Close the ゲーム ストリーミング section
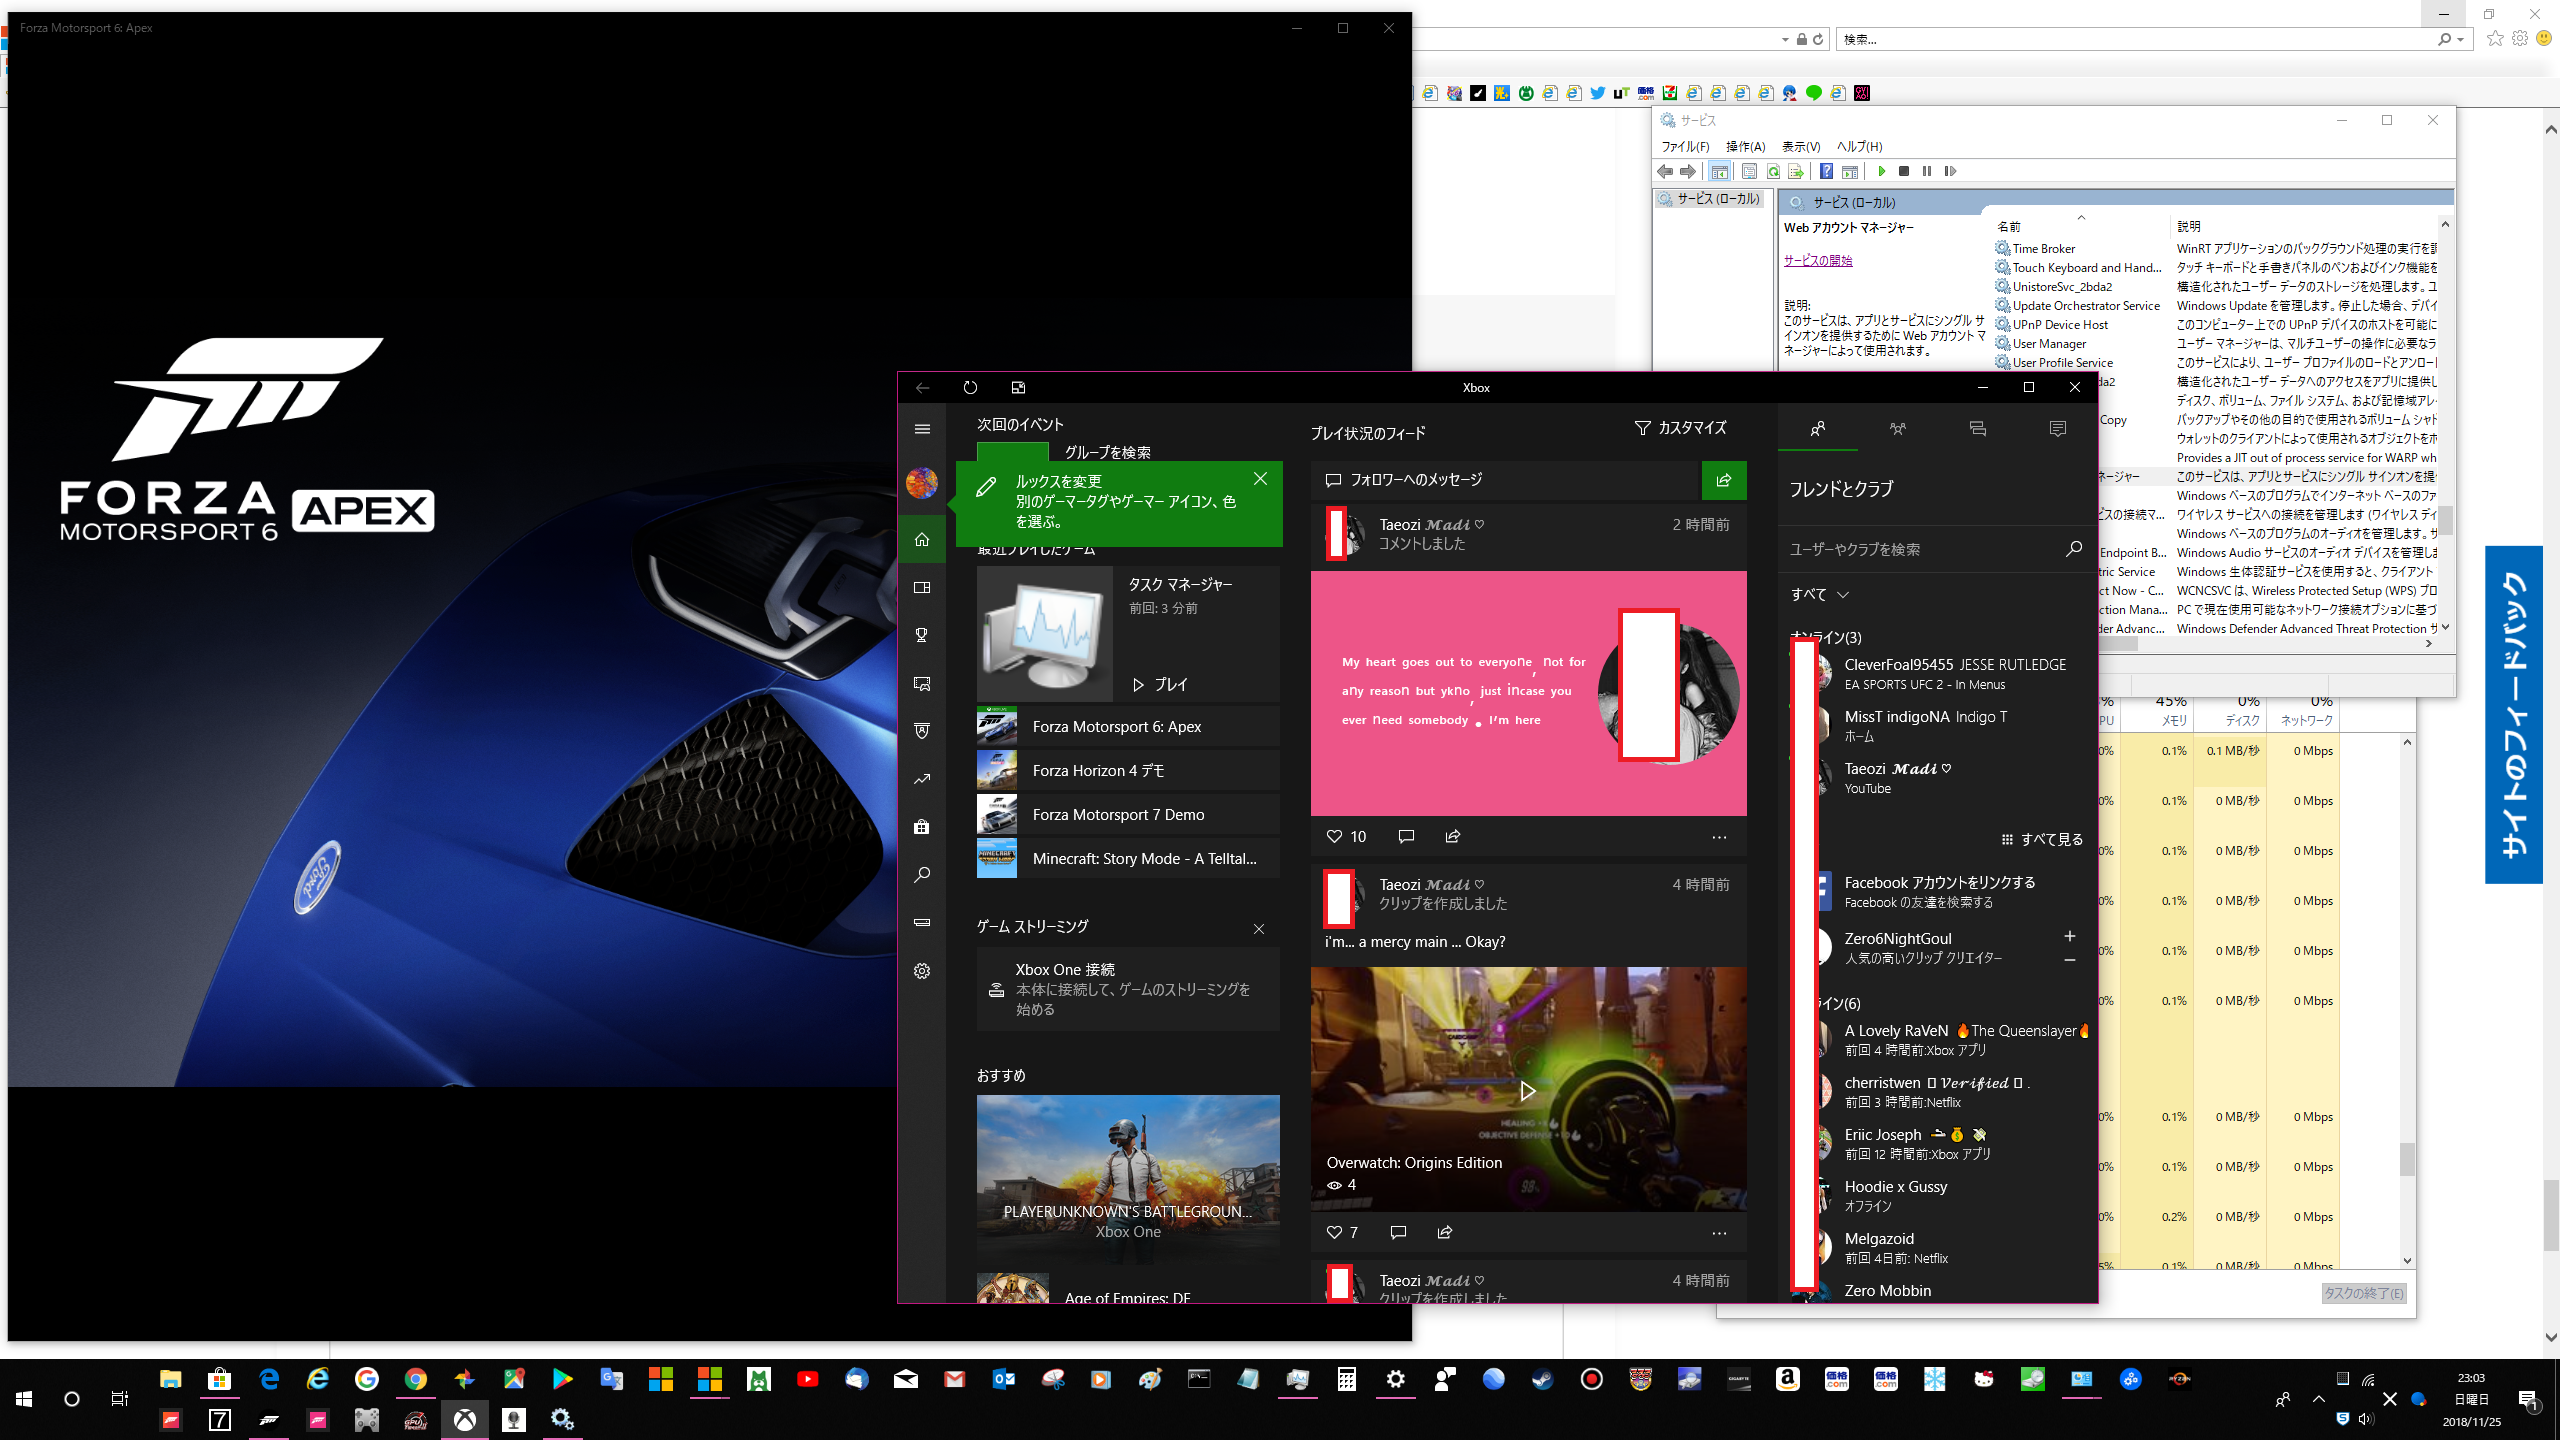This screenshot has height=1440, width=2560. click(1259, 929)
